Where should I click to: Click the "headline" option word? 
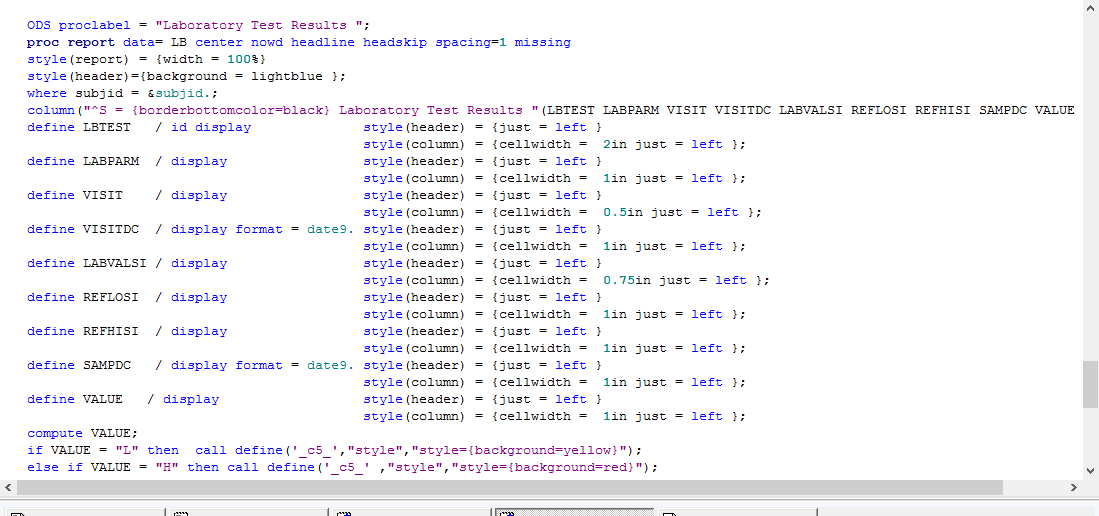tap(323, 42)
